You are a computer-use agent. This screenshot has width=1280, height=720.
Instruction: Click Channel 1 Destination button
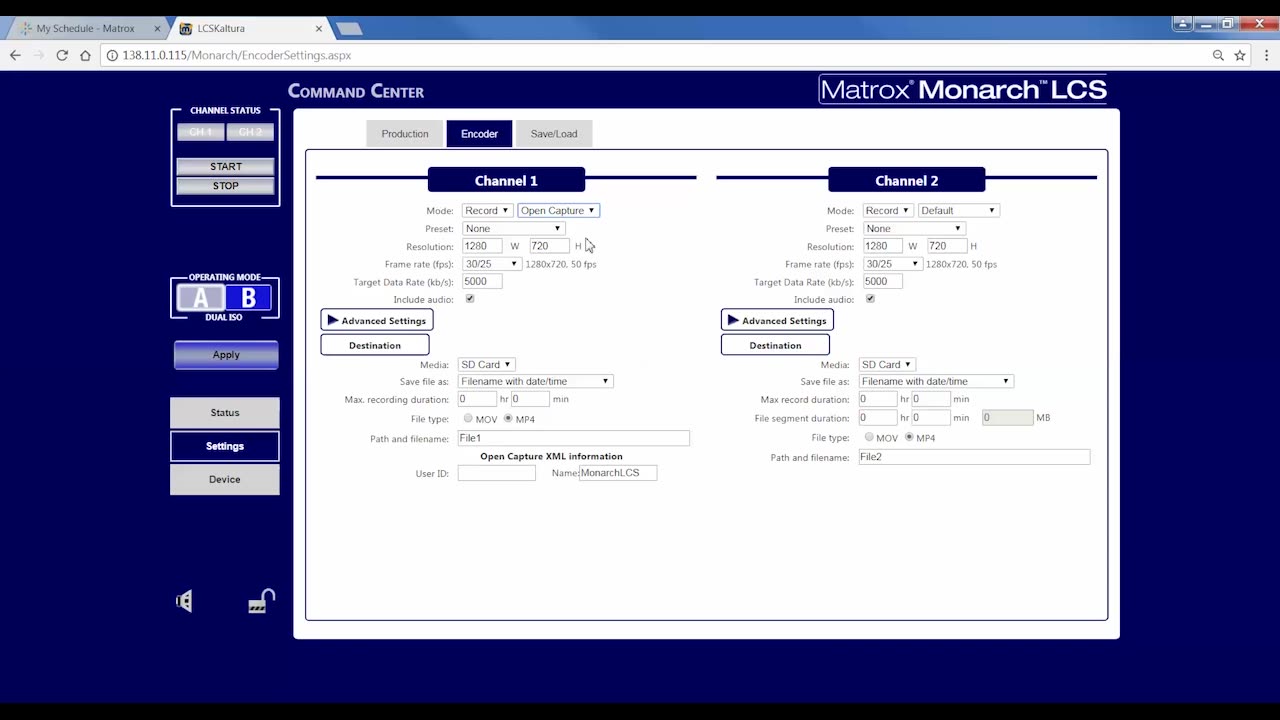(375, 345)
